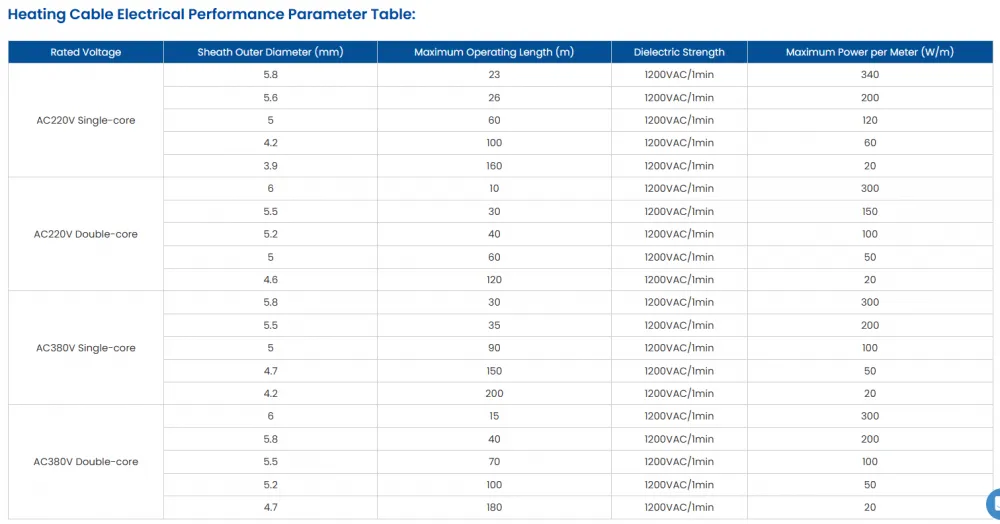Select the AC380V Single-core cell
Viewport: 1000px width, 524px height.
tap(85, 348)
